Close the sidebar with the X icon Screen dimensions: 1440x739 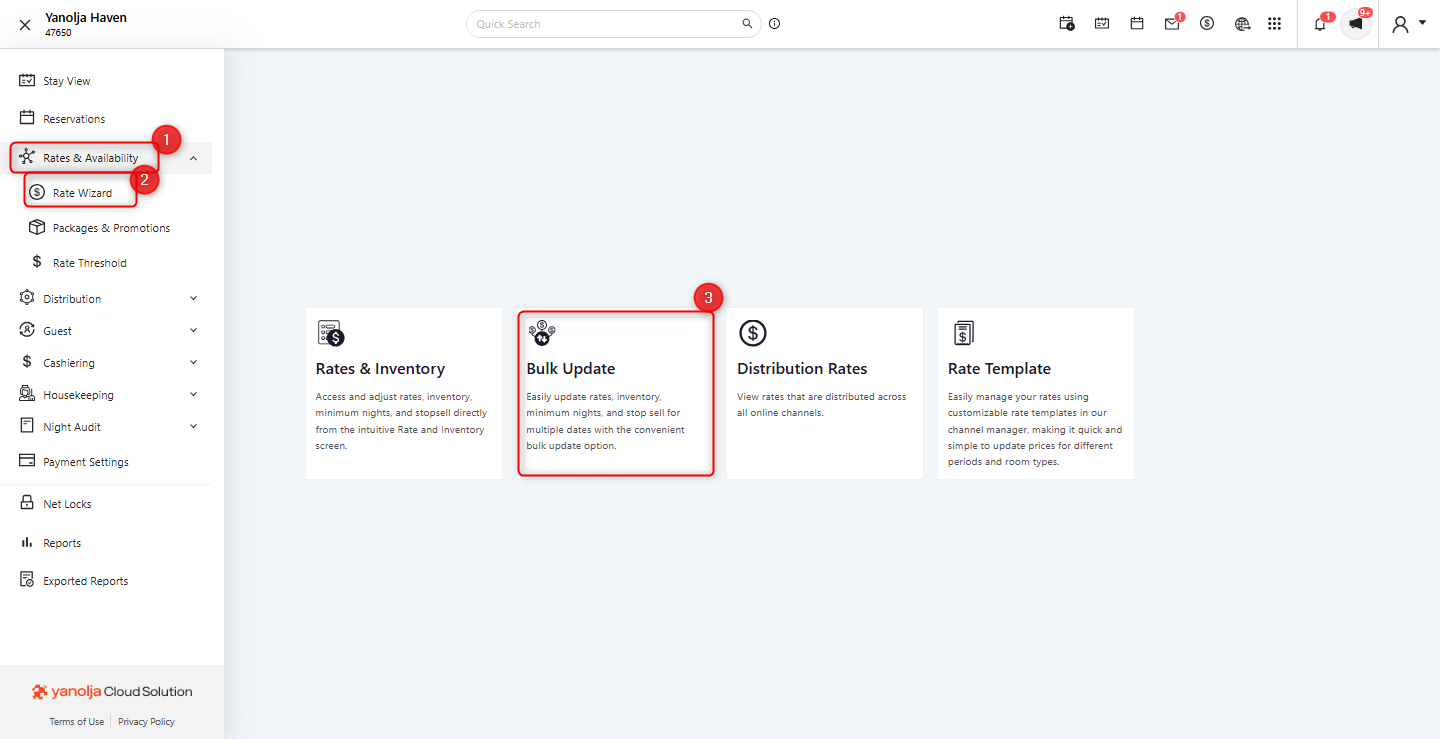click(25, 25)
